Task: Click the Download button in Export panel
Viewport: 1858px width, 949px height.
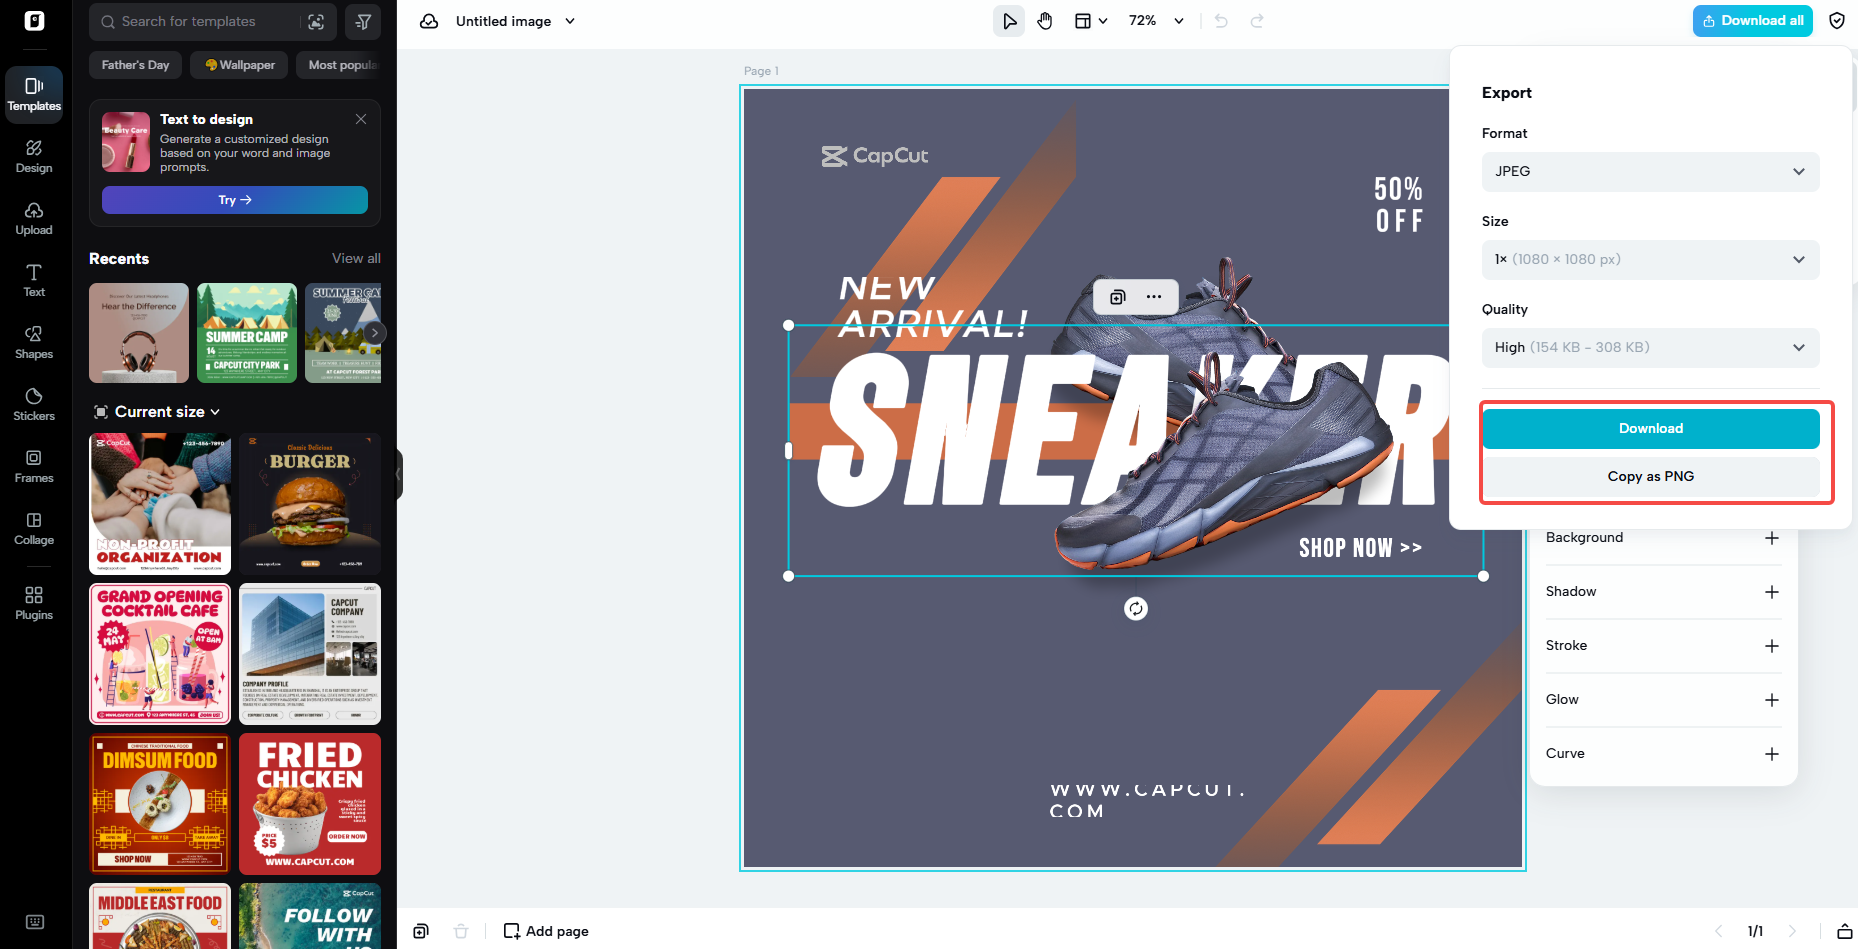Action: 1650,428
